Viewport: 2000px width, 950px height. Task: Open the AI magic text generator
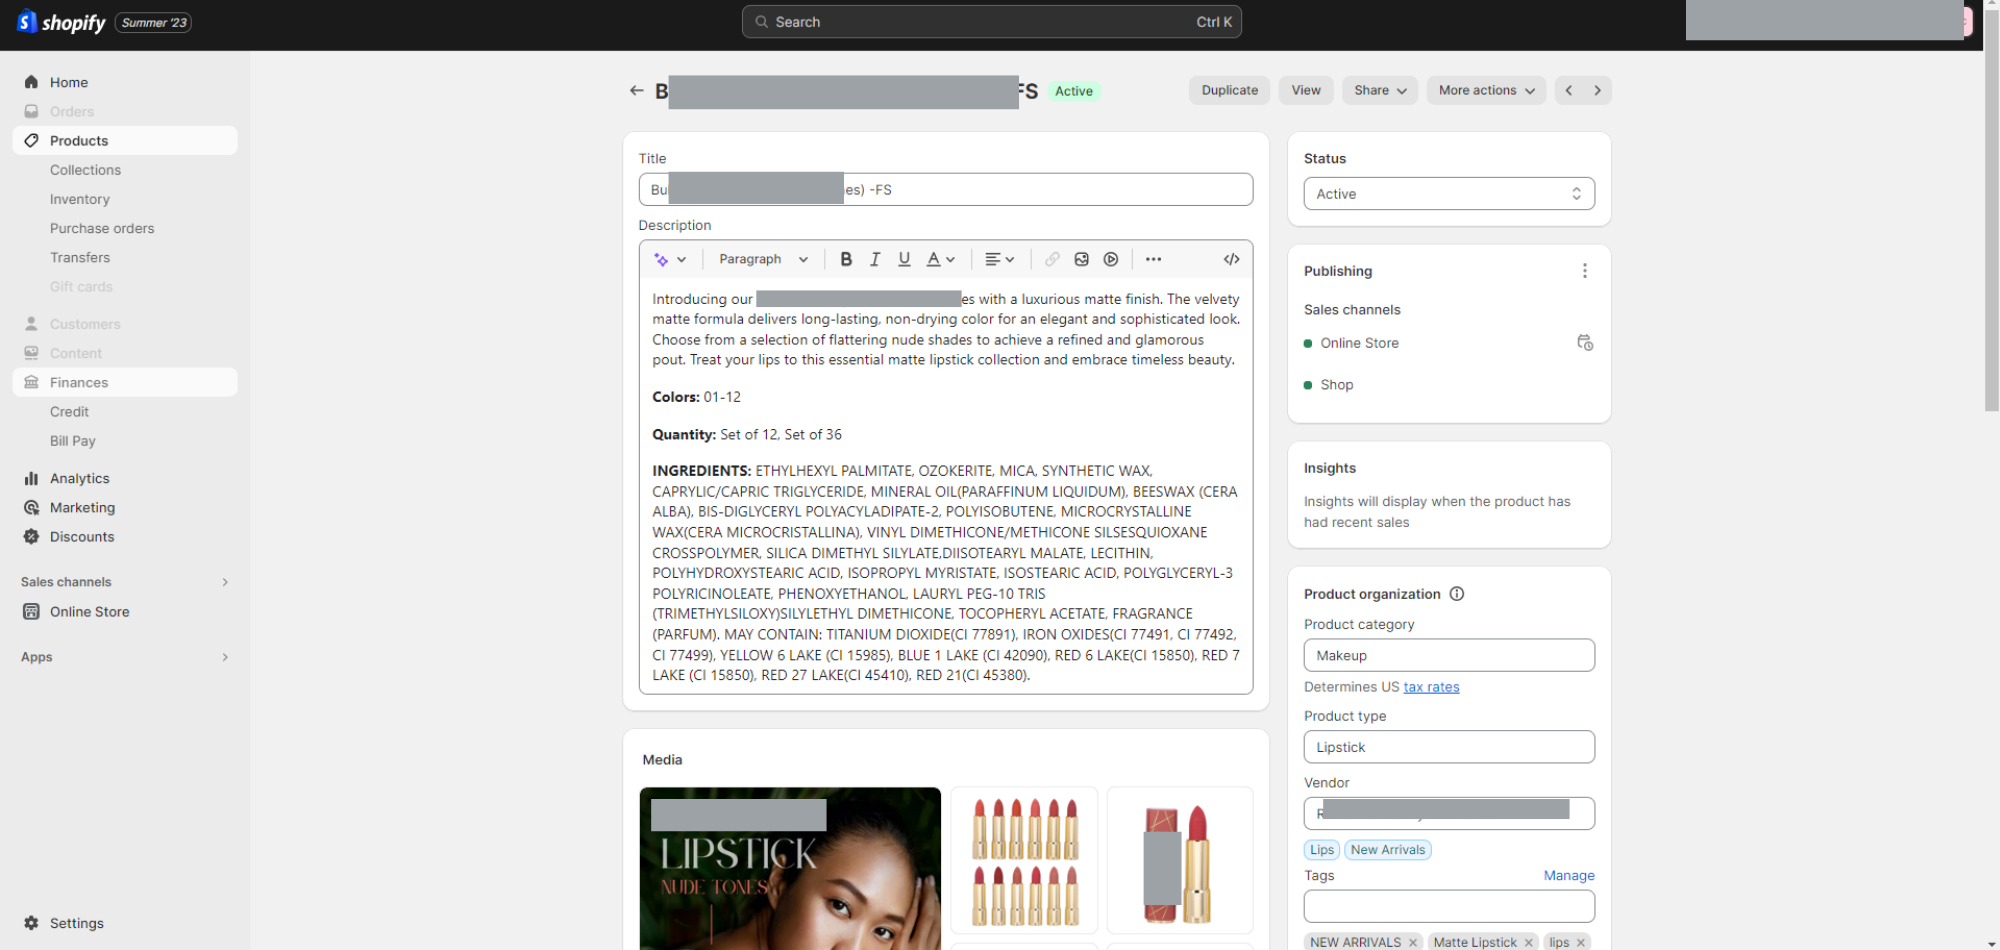pyautogui.click(x=669, y=260)
